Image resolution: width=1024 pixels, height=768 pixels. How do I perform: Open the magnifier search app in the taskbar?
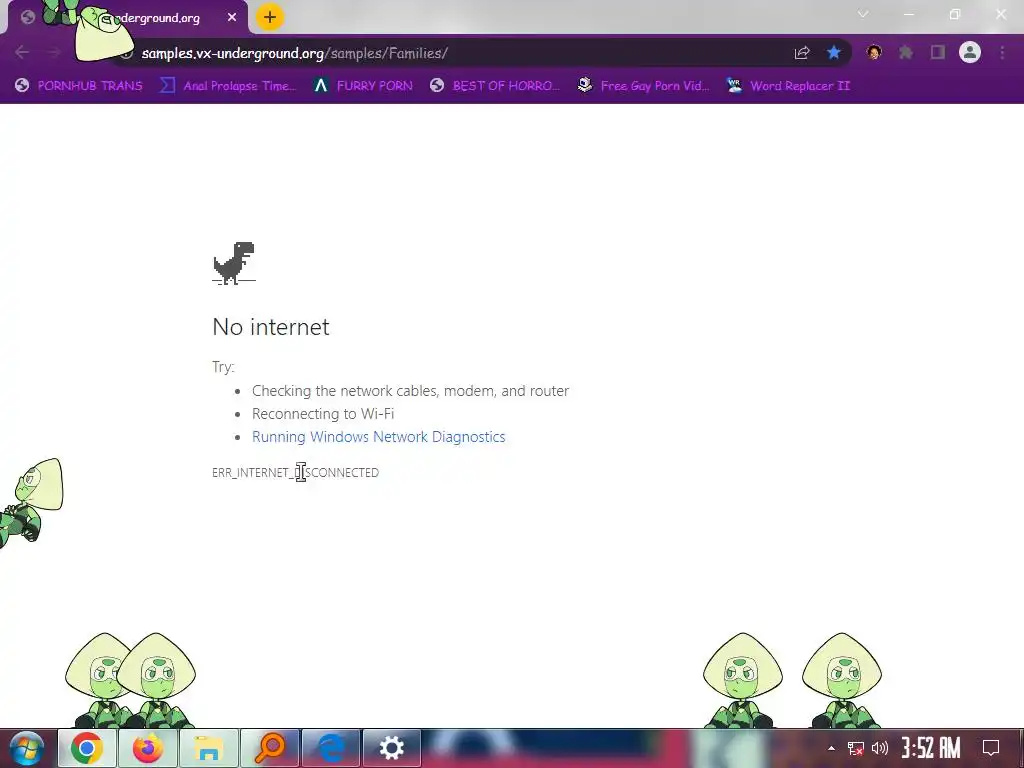[269, 748]
